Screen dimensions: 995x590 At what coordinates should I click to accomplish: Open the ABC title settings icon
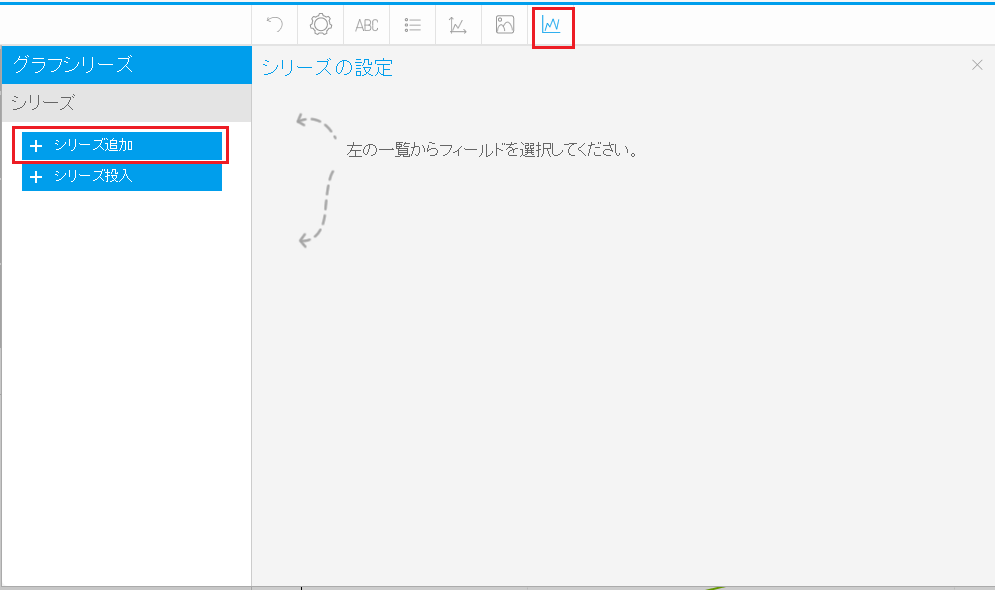pos(367,25)
